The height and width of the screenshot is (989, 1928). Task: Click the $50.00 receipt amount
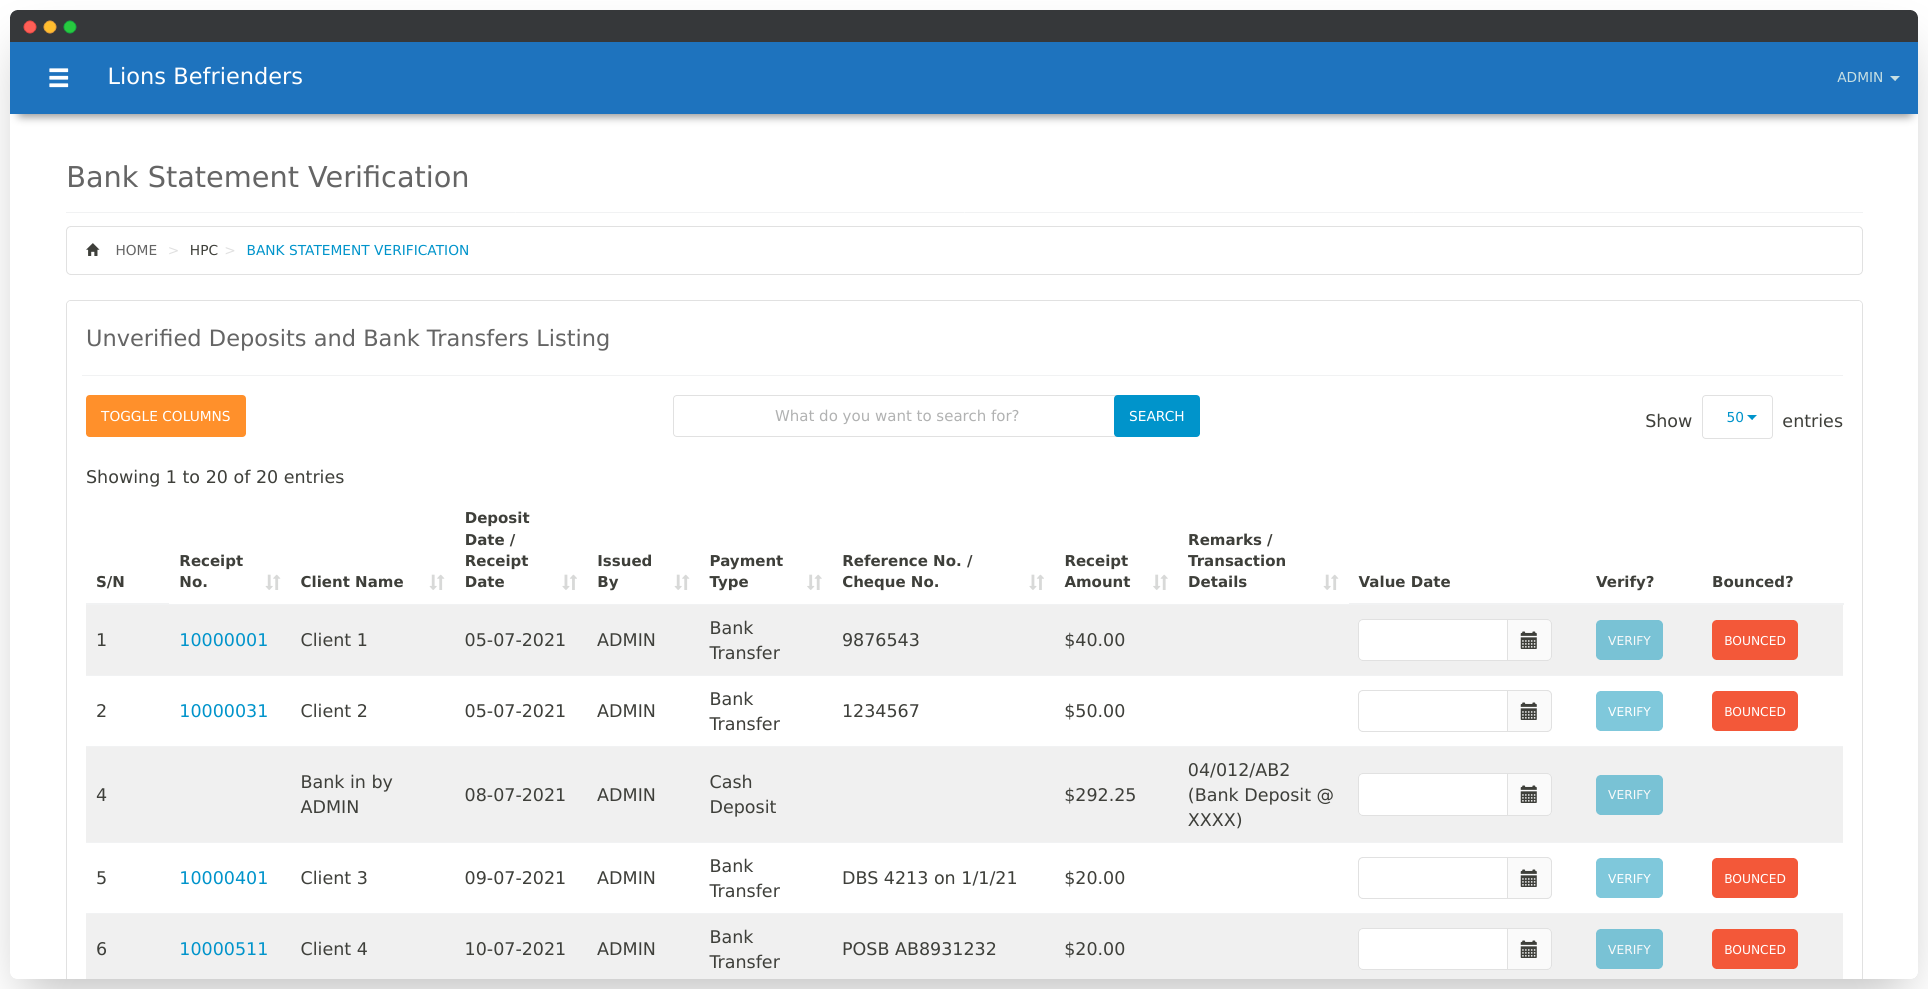(1094, 711)
